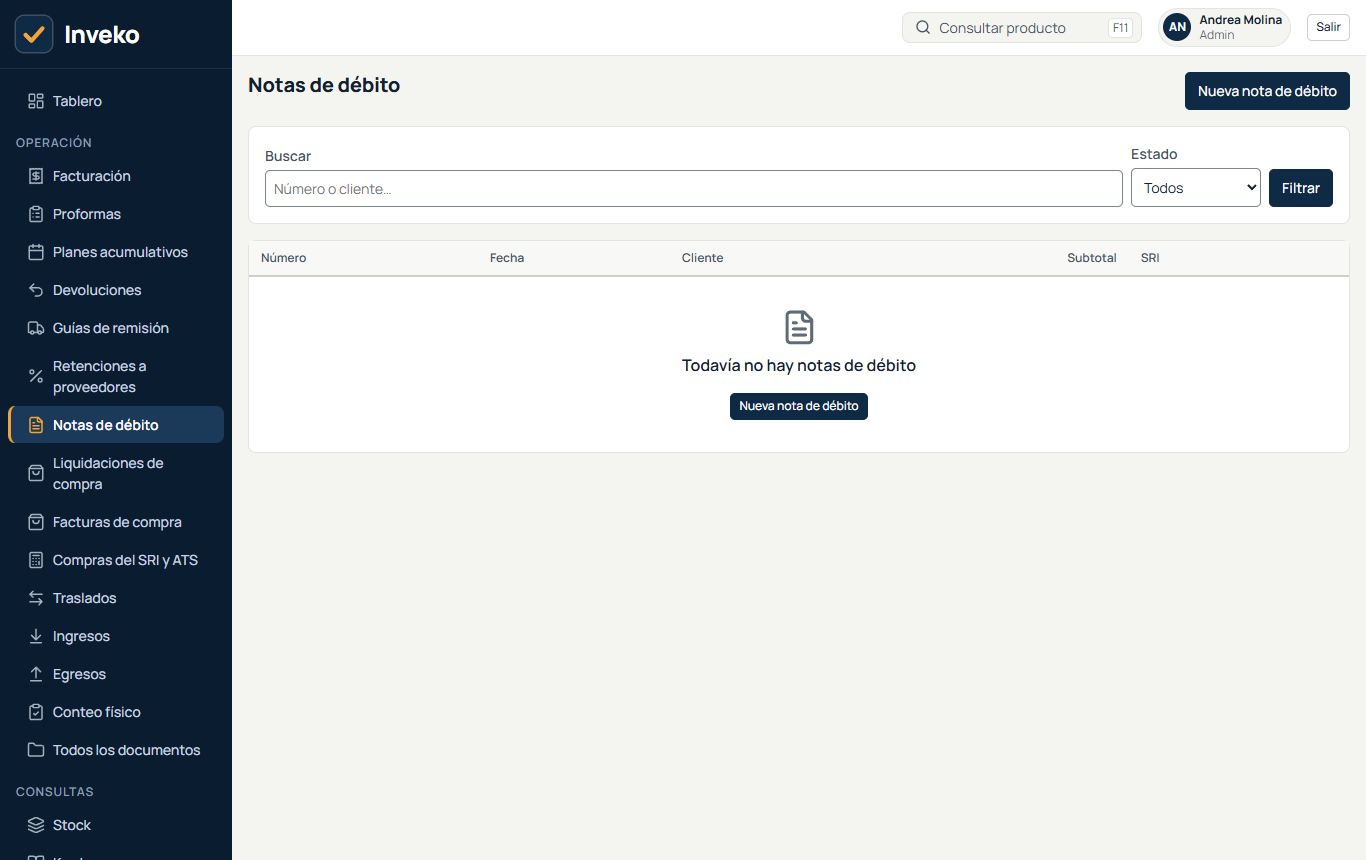Select Devoluciones from the sidebar
This screenshot has height=860, width=1366.
click(x=116, y=290)
